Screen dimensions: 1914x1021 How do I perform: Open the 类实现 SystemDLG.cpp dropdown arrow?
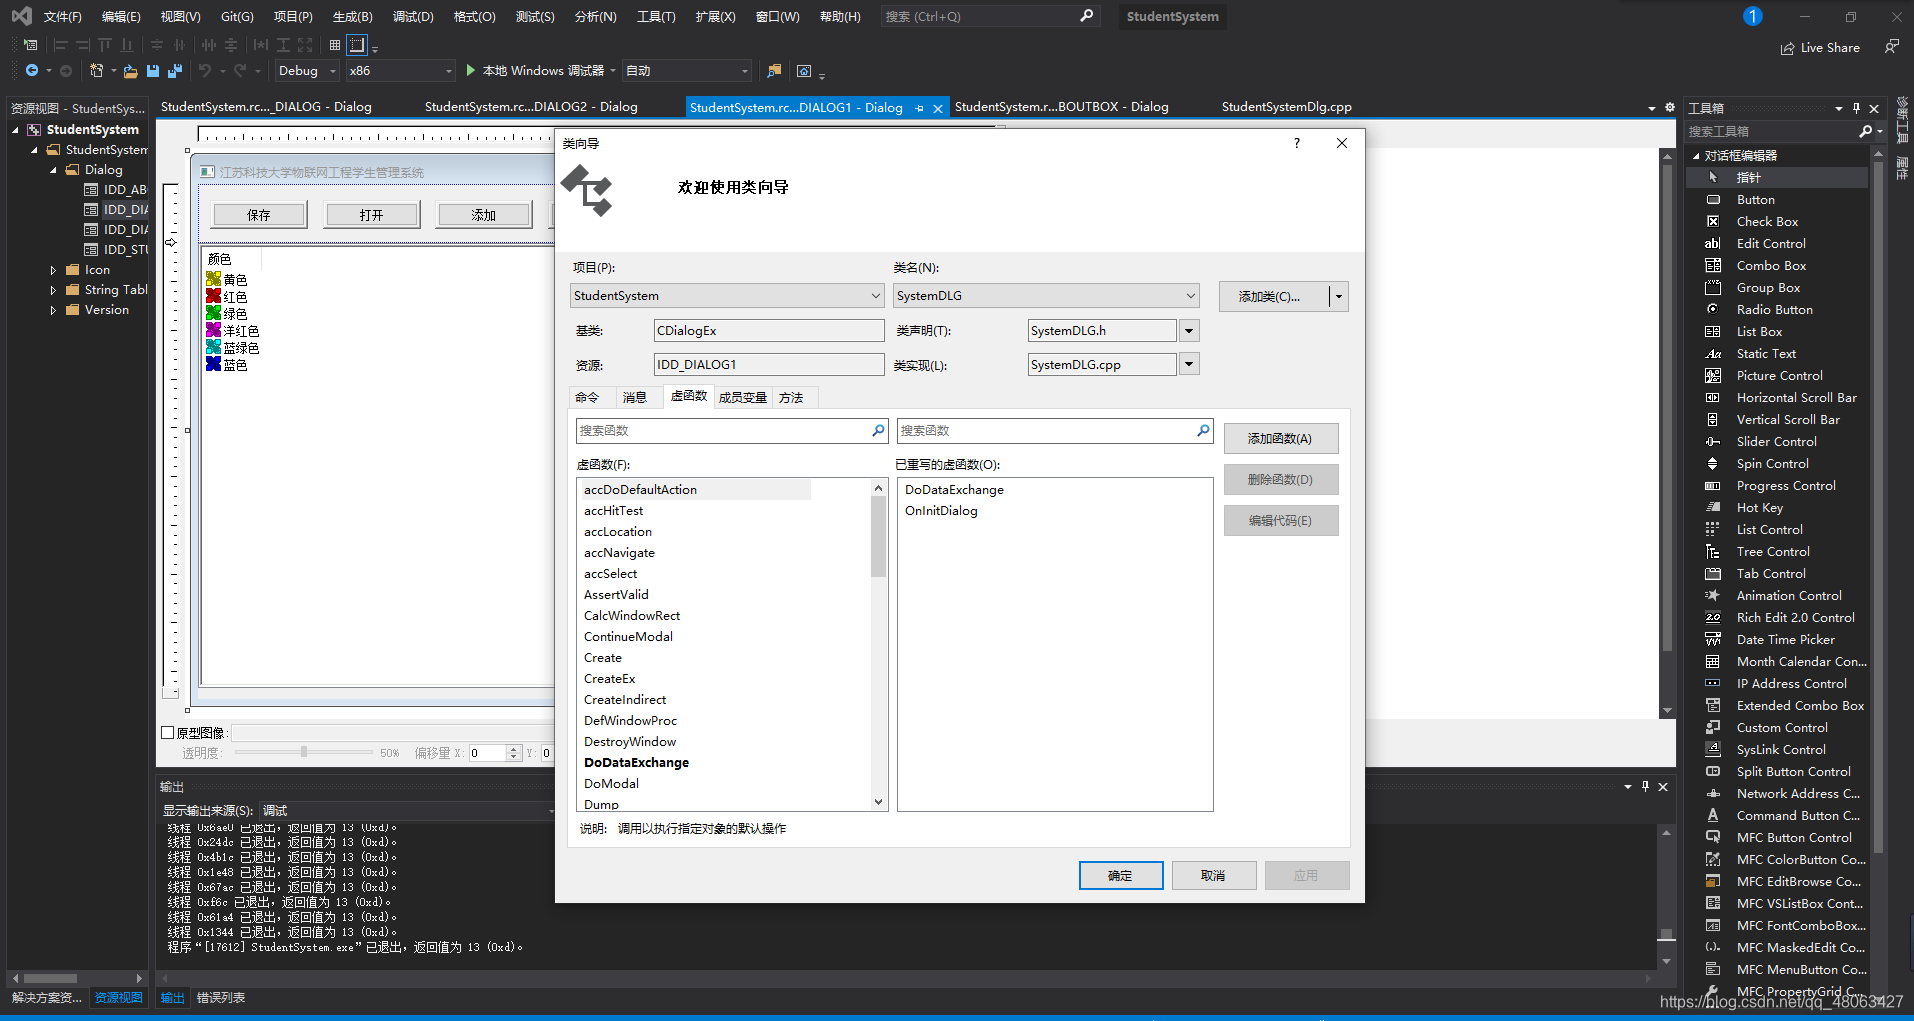tap(1189, 365)
